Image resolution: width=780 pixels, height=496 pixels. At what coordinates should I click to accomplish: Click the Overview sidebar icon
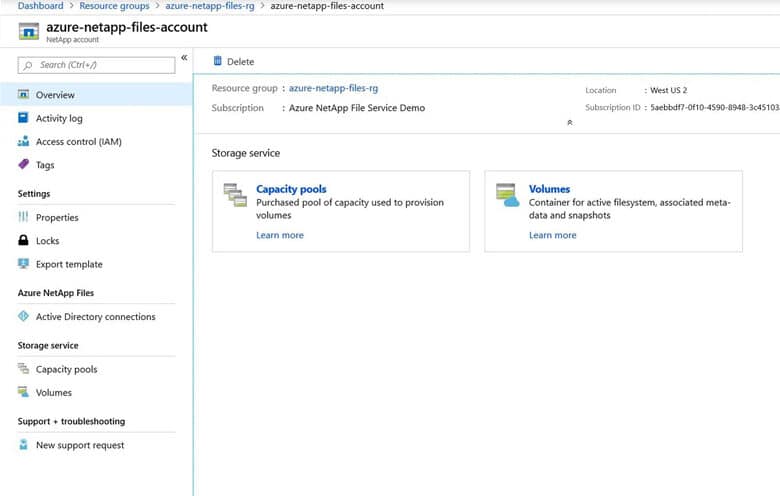pos(23,94)
